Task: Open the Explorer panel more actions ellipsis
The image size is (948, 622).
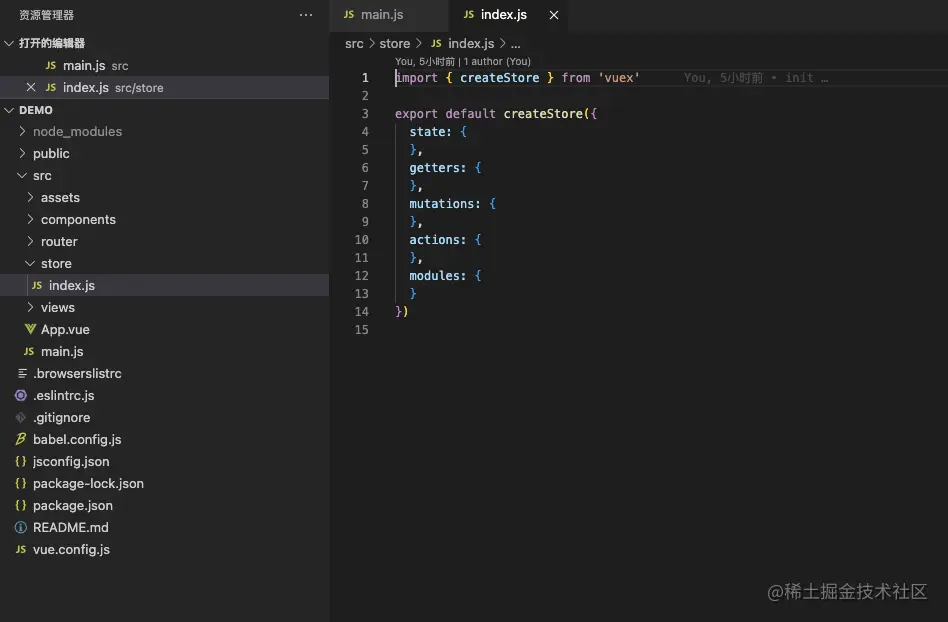Action: (306, 15)
